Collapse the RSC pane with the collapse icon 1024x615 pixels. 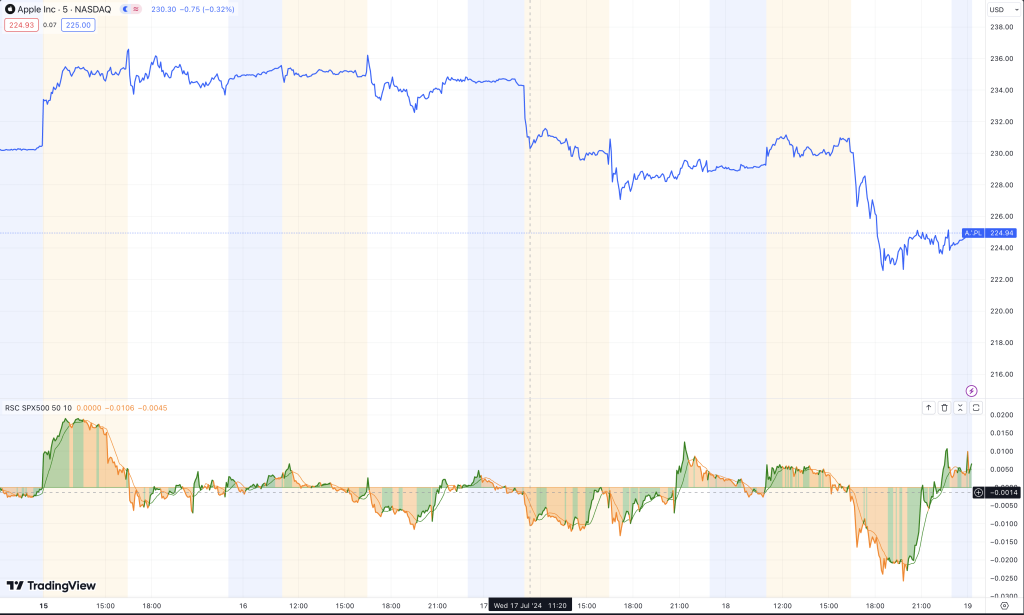[960, 407]
